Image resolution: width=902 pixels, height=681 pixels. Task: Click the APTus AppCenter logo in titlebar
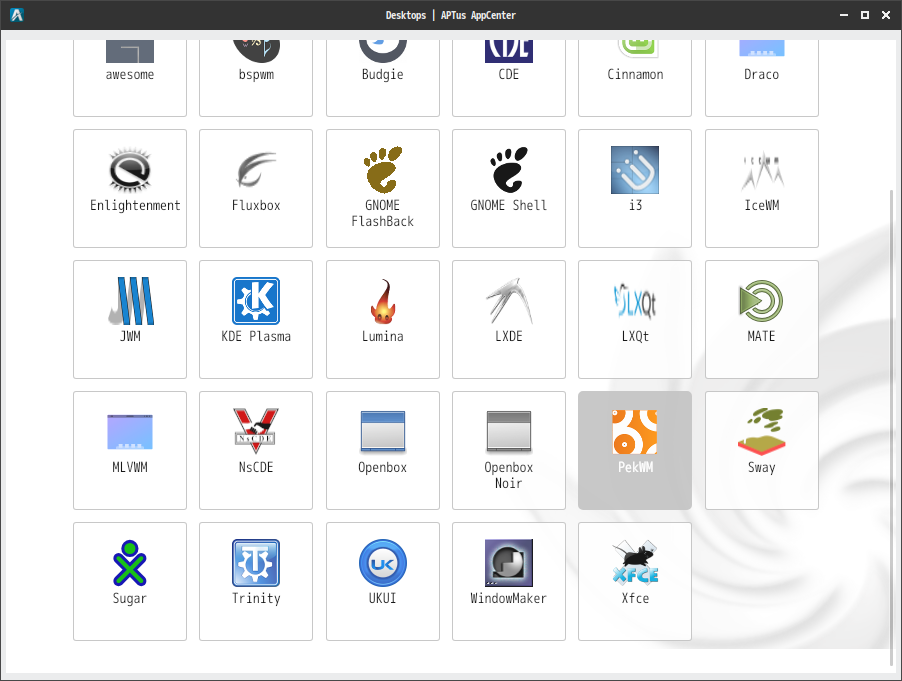[x=17, y=15]
